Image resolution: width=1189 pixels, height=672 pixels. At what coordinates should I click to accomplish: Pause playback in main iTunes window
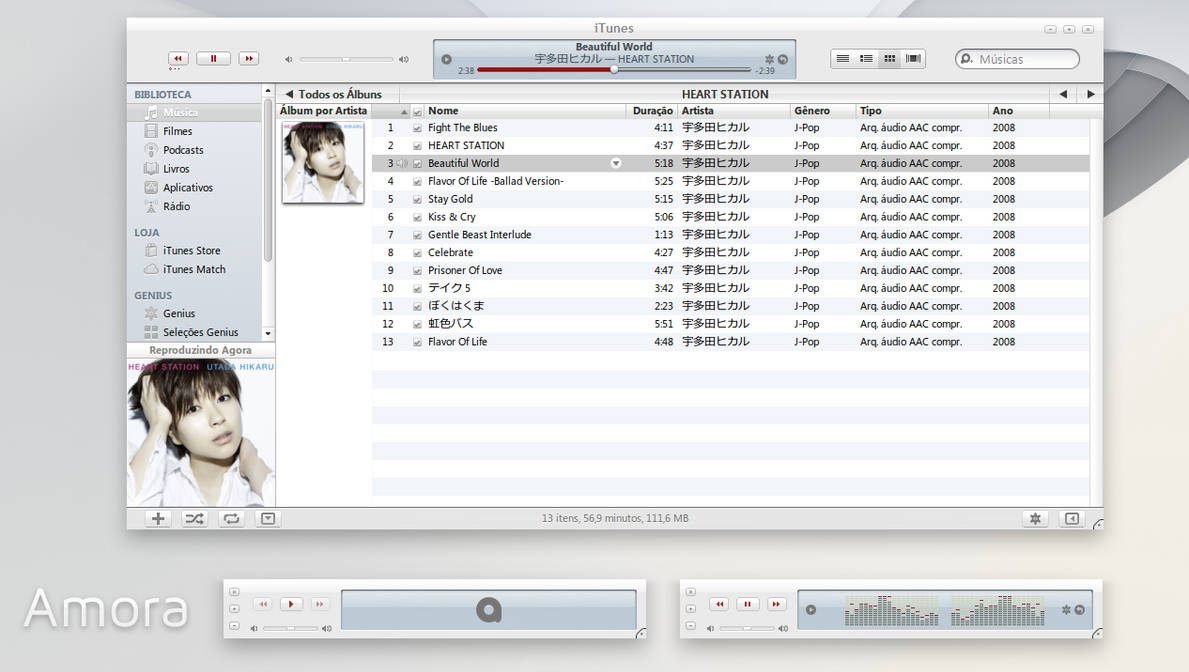click(x=213, y=58)
